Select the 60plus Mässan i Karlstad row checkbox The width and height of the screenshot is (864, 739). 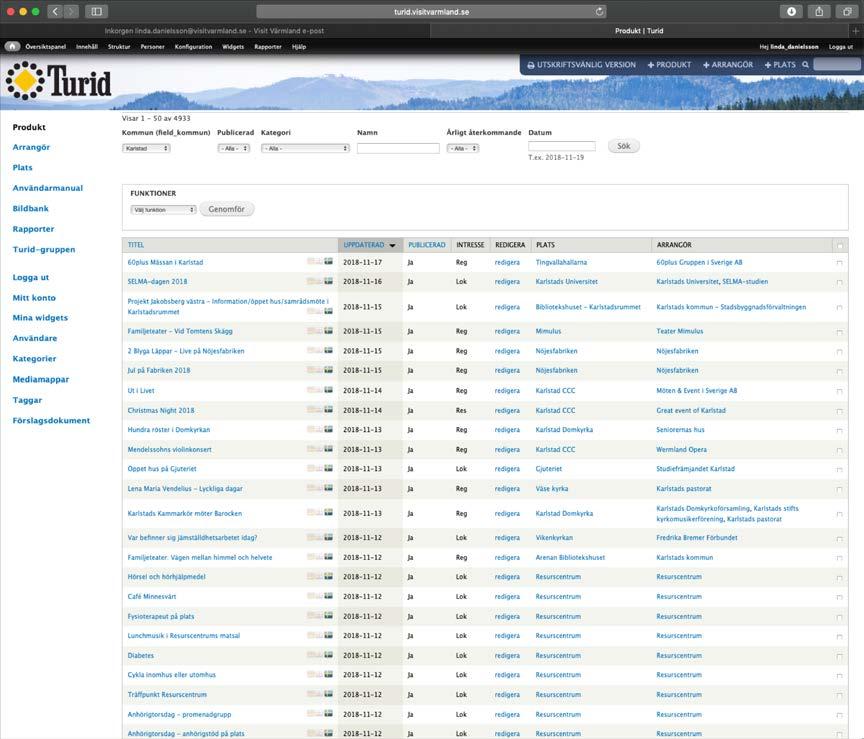point(839,263)
